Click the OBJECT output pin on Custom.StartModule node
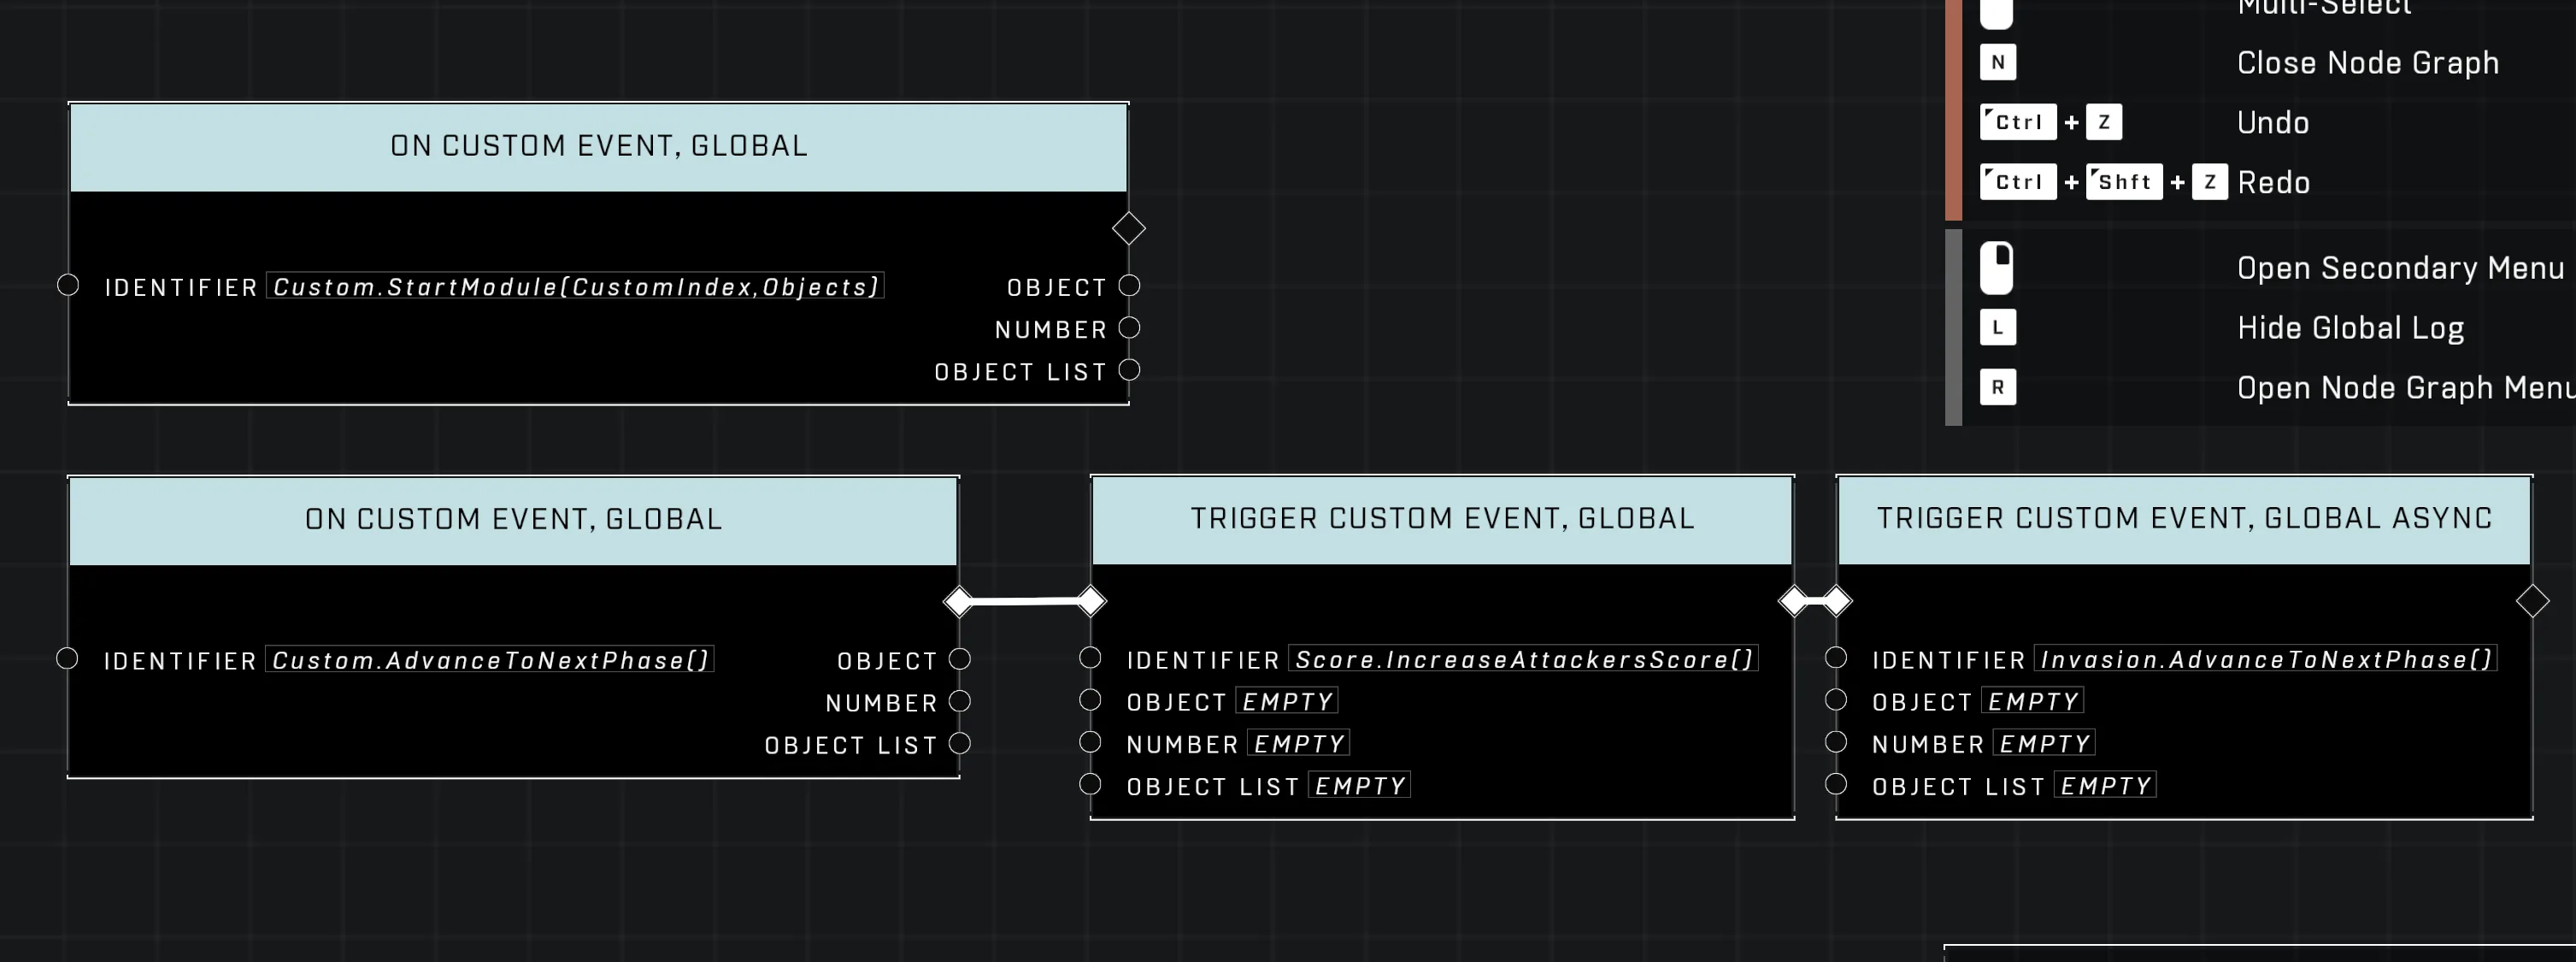This screenshot has height=962, width=2576. click(x=1129, y=285)
